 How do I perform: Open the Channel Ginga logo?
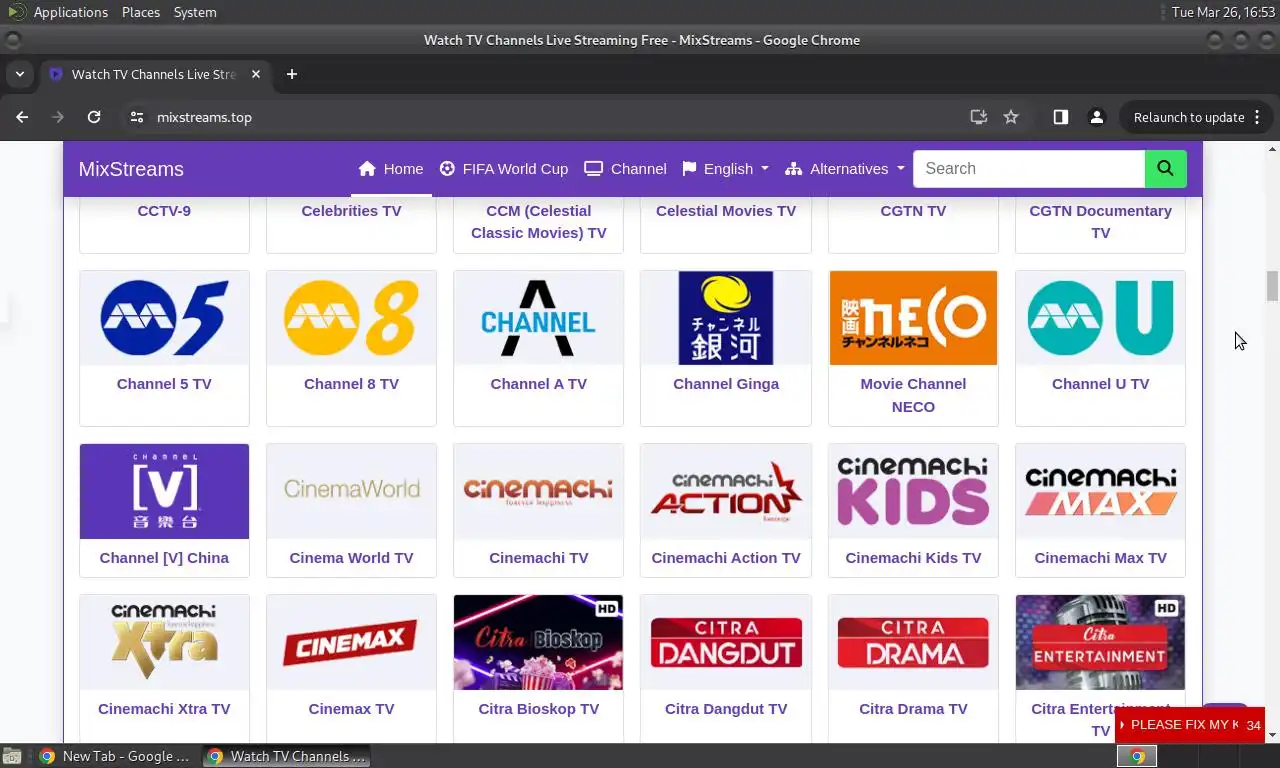pyautogui.click(x=726, y=318)
